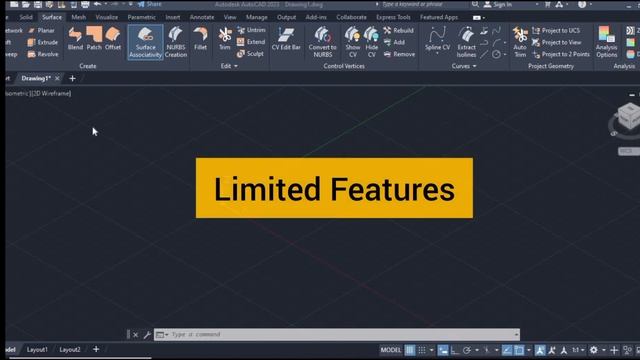640x360 pixels.
Task: Toggle NURBS Creation mode
Action: [176, 42]
